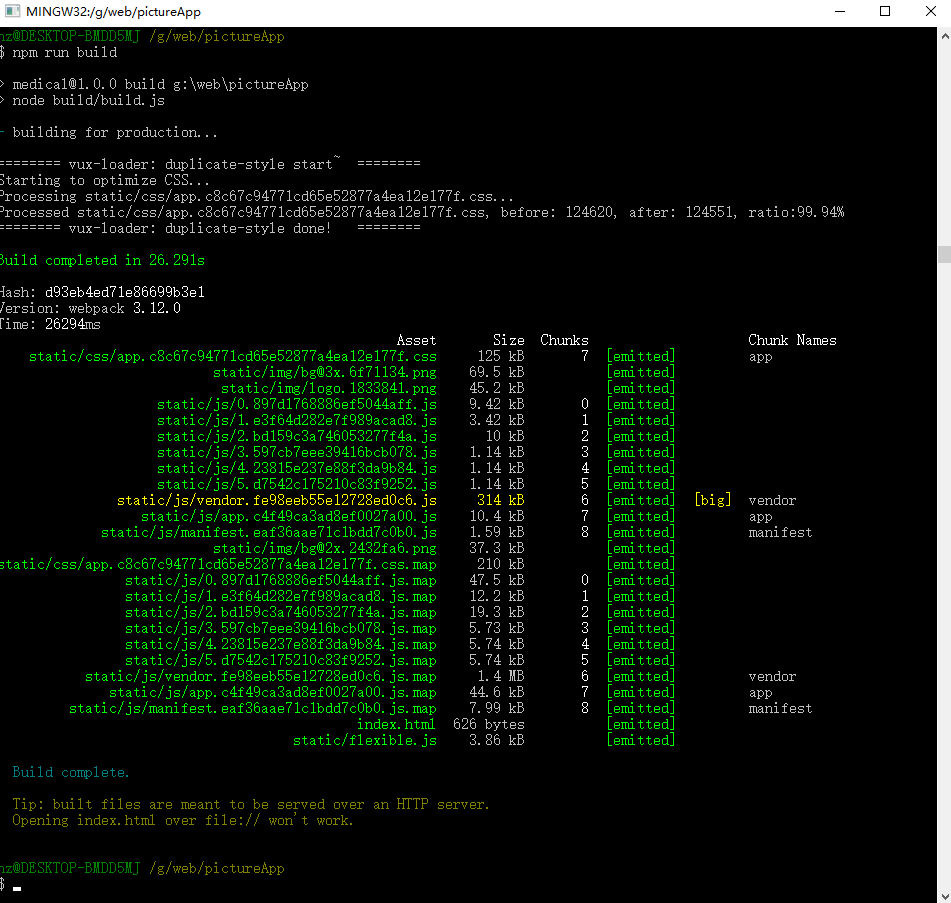Click 'node build/build.js' line
Image resolution: width=951 pixels, height=903 pixels.
[x=89, y=100]
